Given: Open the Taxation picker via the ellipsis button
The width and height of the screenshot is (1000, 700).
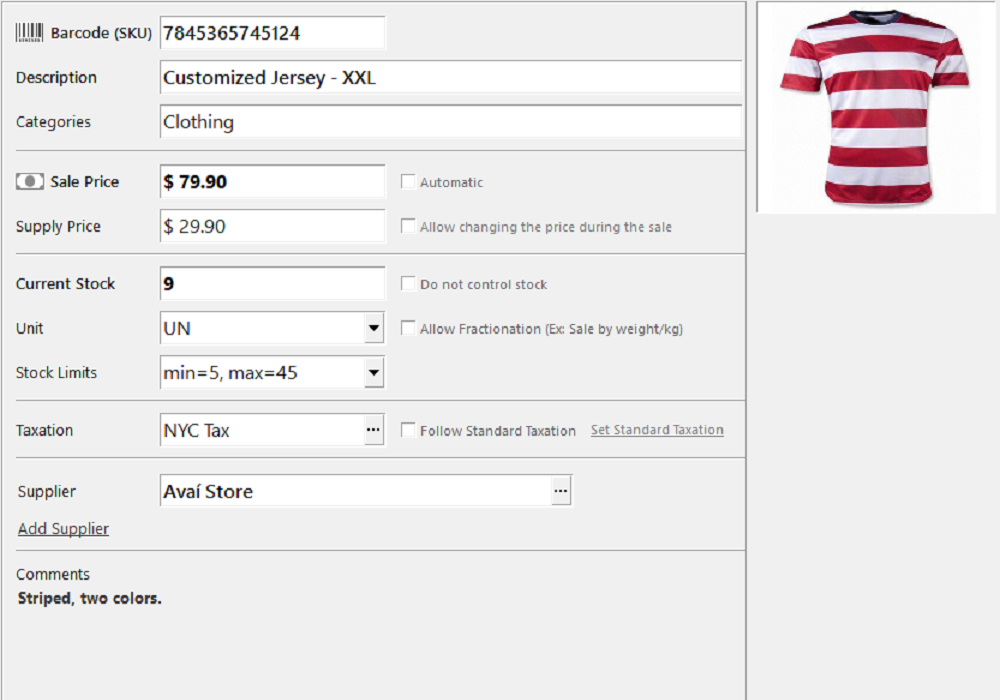Looking at the screenshot, I should [x=374, y=429].
